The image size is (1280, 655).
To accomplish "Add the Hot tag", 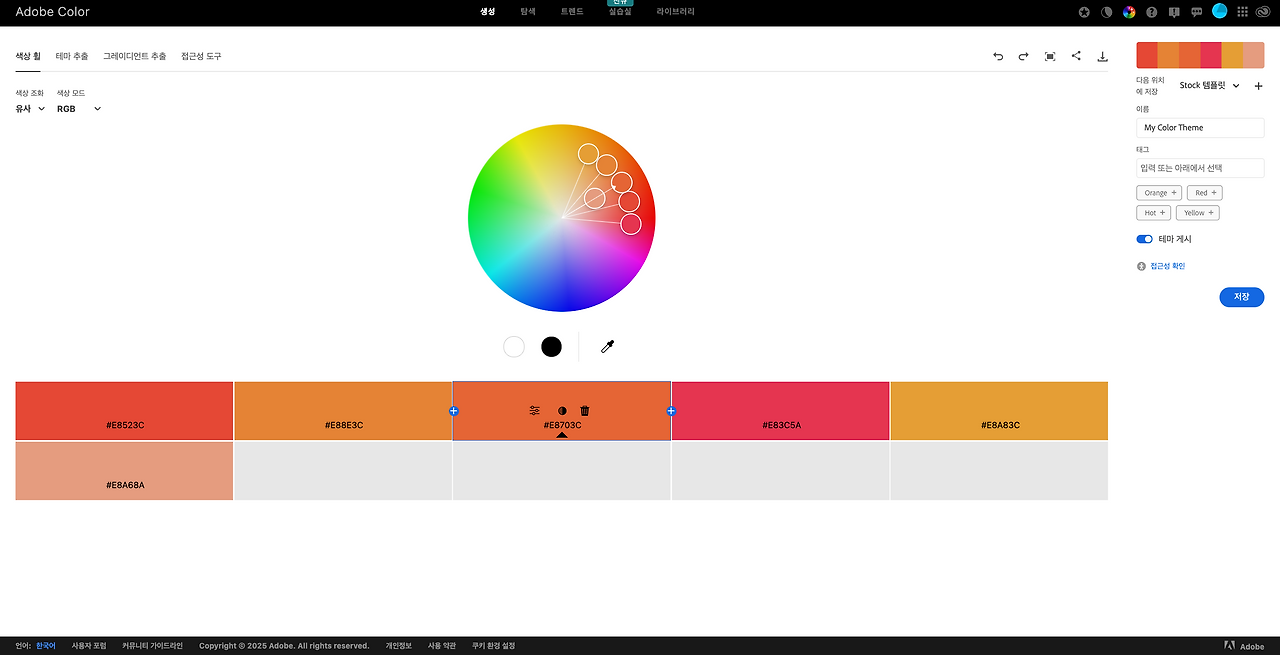I will pos(1154,213).
